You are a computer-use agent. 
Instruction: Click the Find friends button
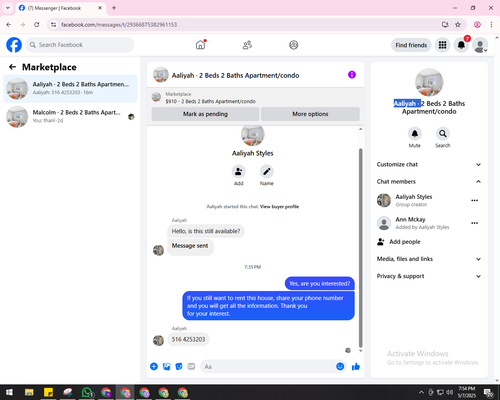tap(411, 45)
